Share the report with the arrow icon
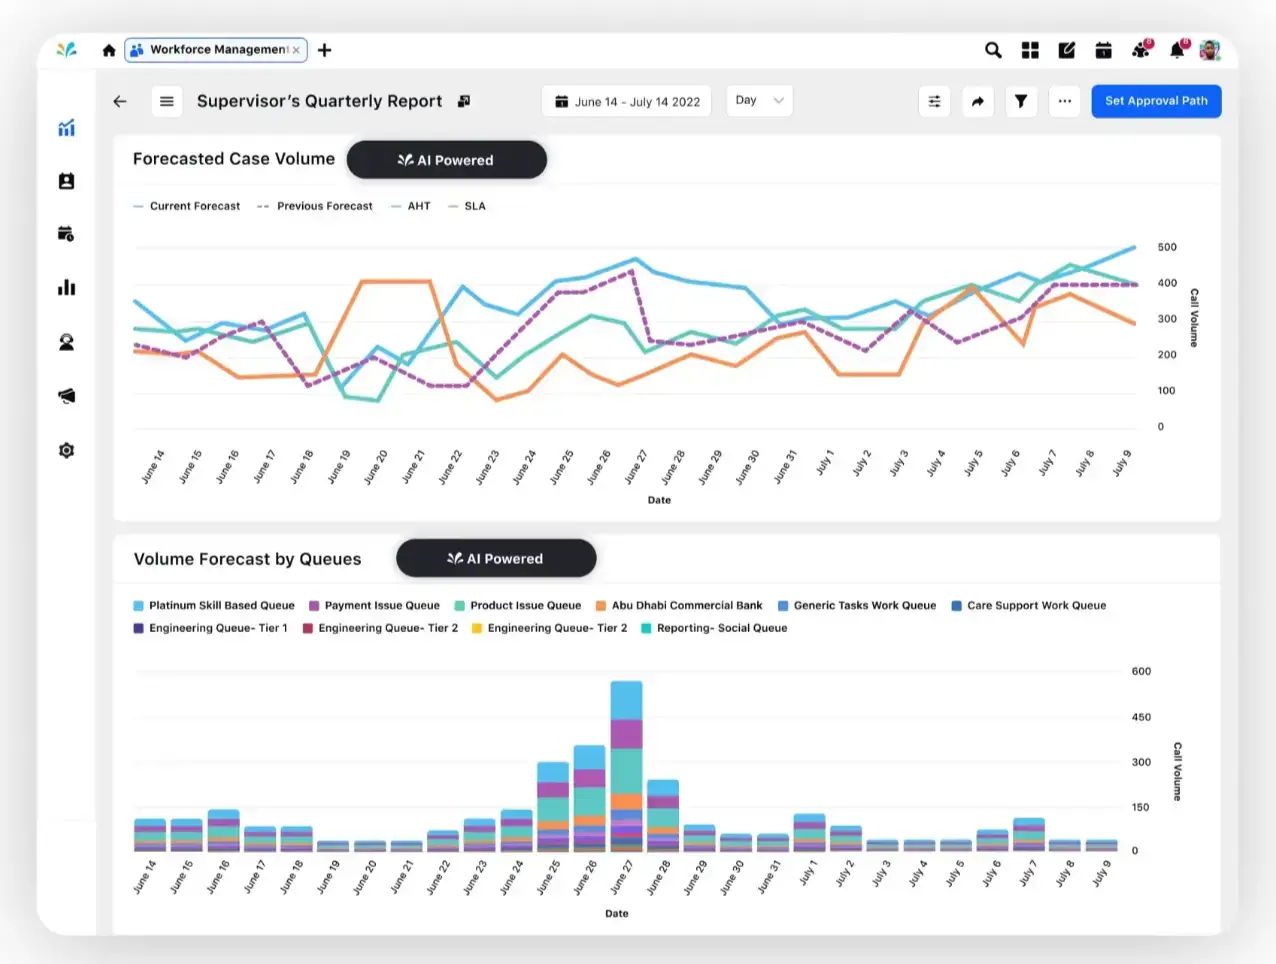The image size is (1276, 964). [x=978, y=101]
